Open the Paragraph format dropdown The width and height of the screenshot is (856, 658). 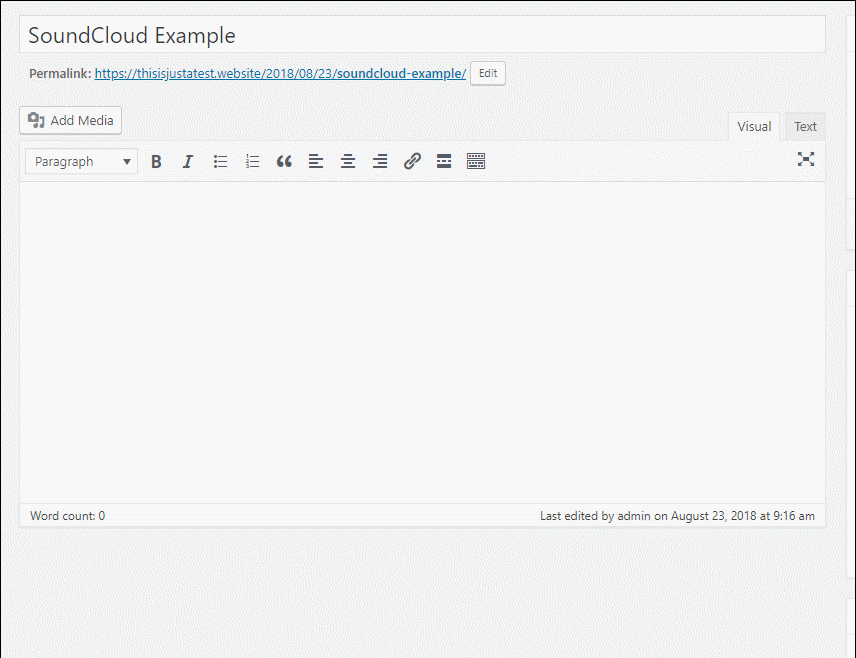click(81, 162)
